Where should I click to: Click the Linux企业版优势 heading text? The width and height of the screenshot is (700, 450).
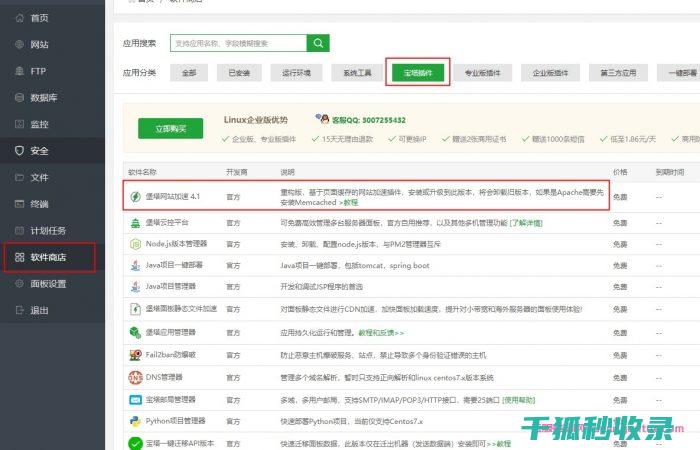click(255, 120)
